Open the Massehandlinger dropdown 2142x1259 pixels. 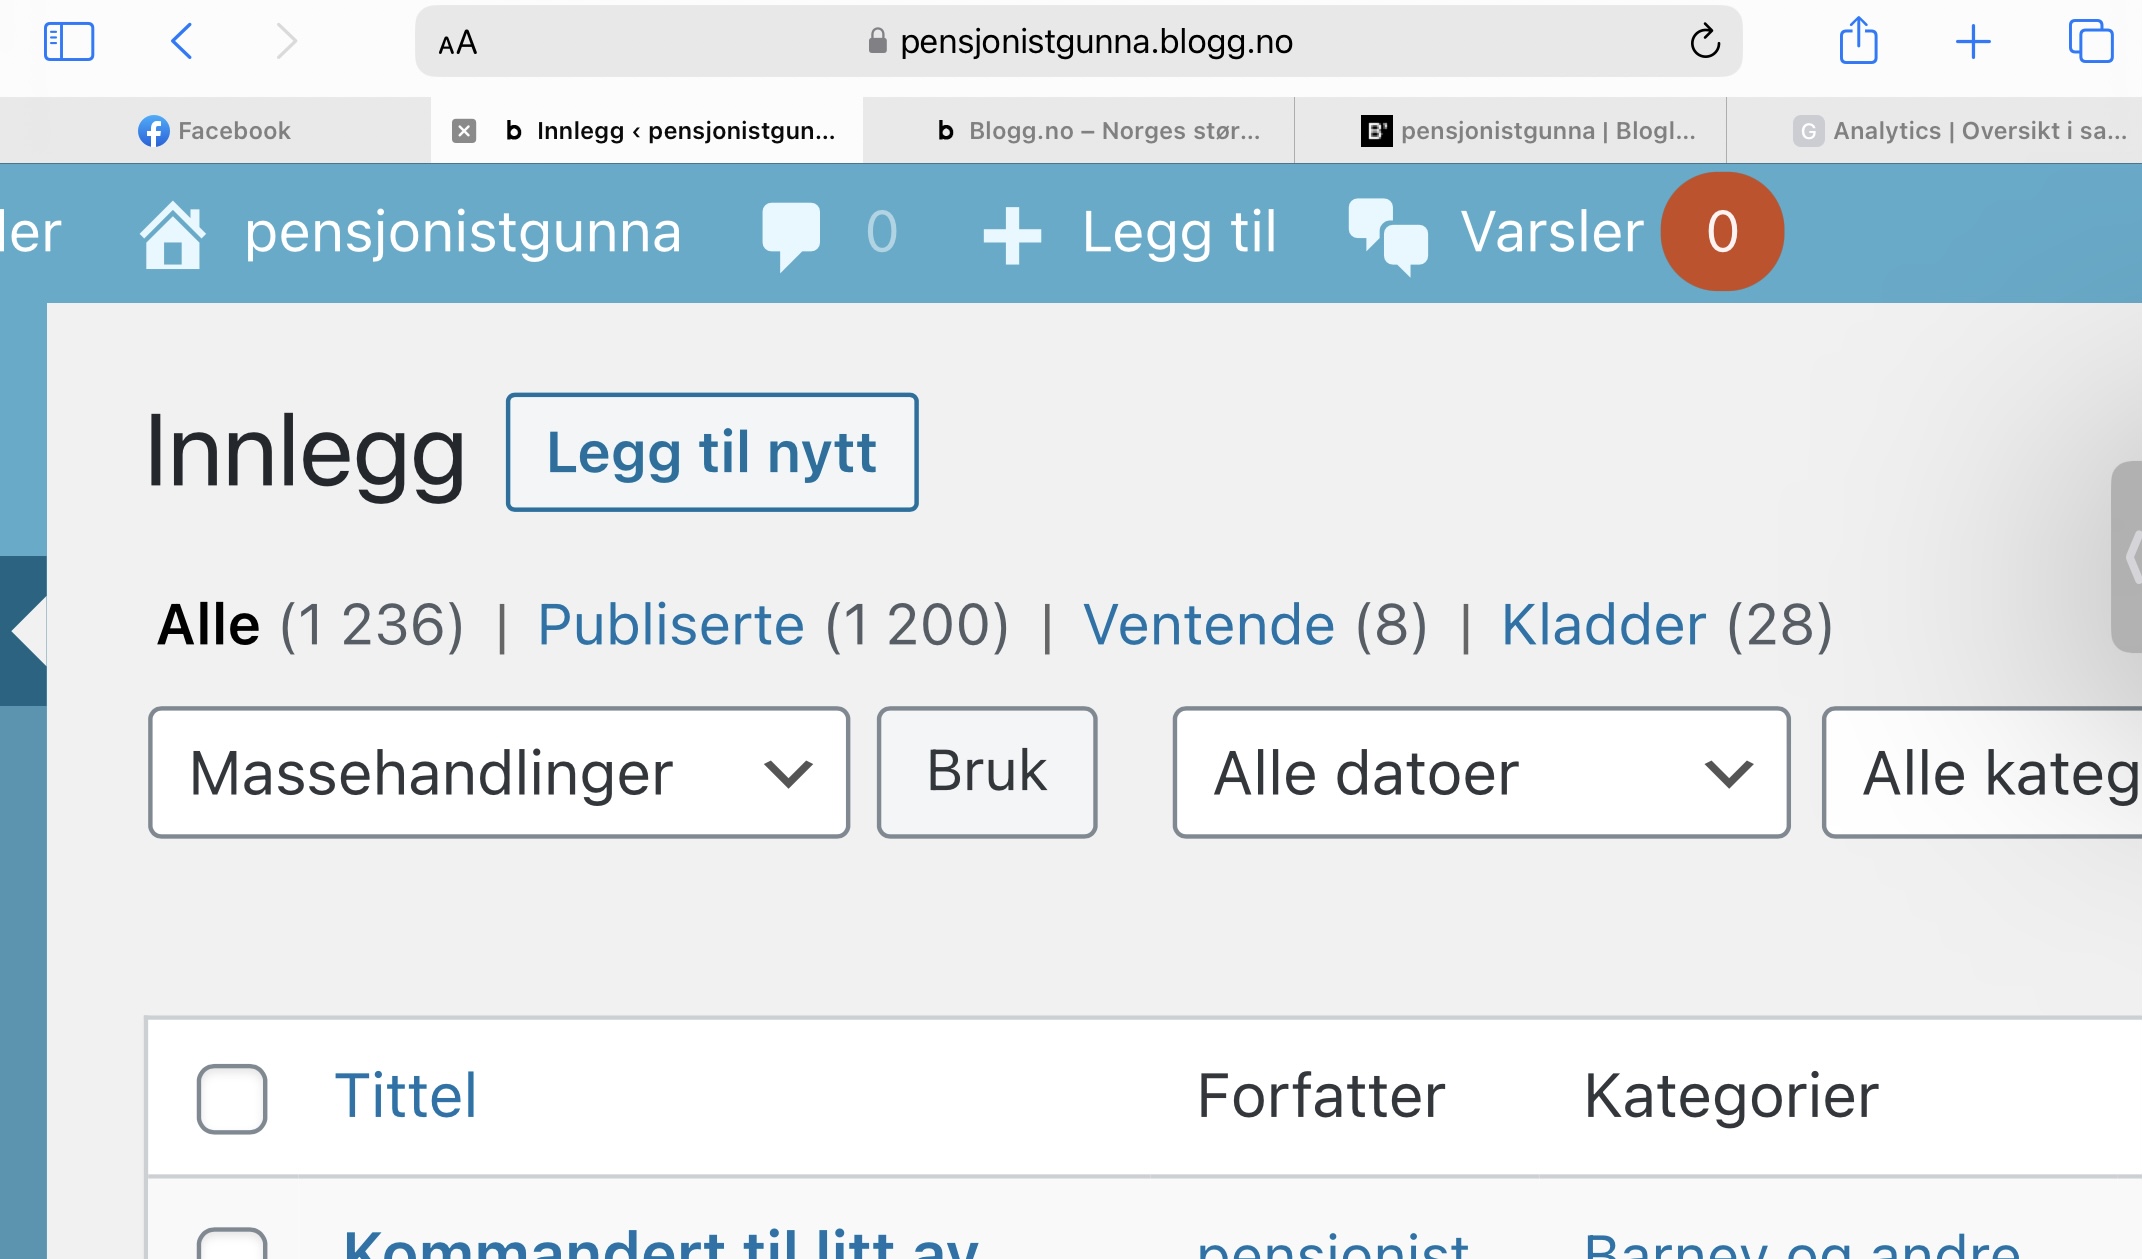(x=499, y=773)
